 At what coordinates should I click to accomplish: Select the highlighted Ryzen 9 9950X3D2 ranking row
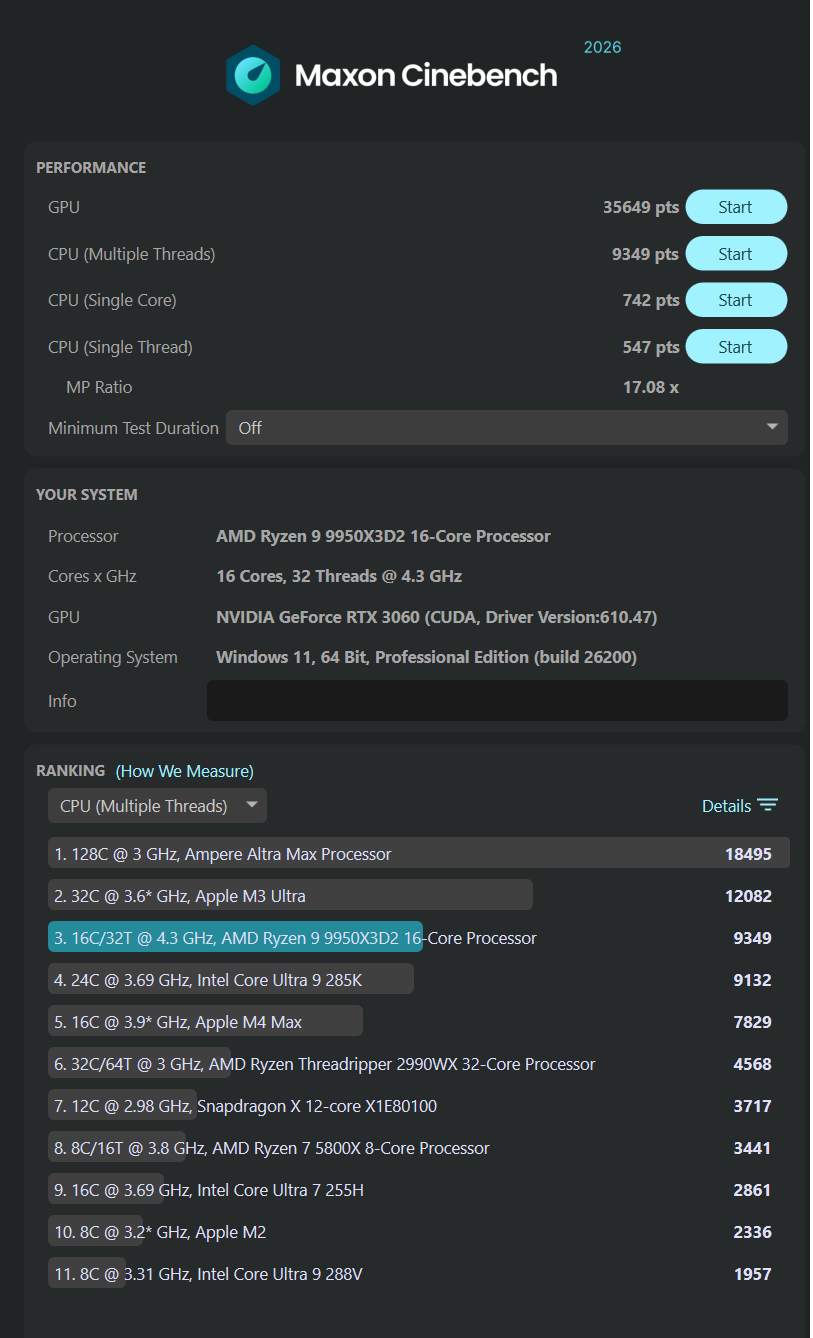pyautogui.click(x=418, y=938)
